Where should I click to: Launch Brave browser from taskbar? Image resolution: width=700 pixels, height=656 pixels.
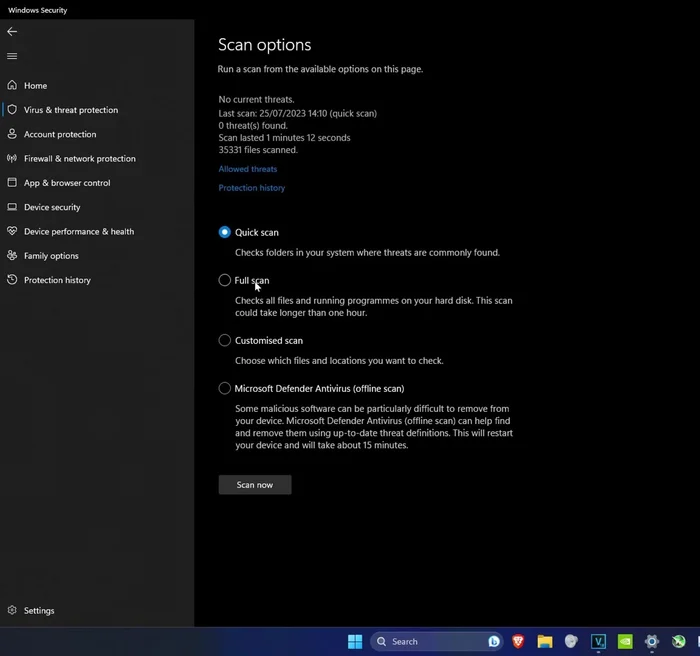pos(518,642)
